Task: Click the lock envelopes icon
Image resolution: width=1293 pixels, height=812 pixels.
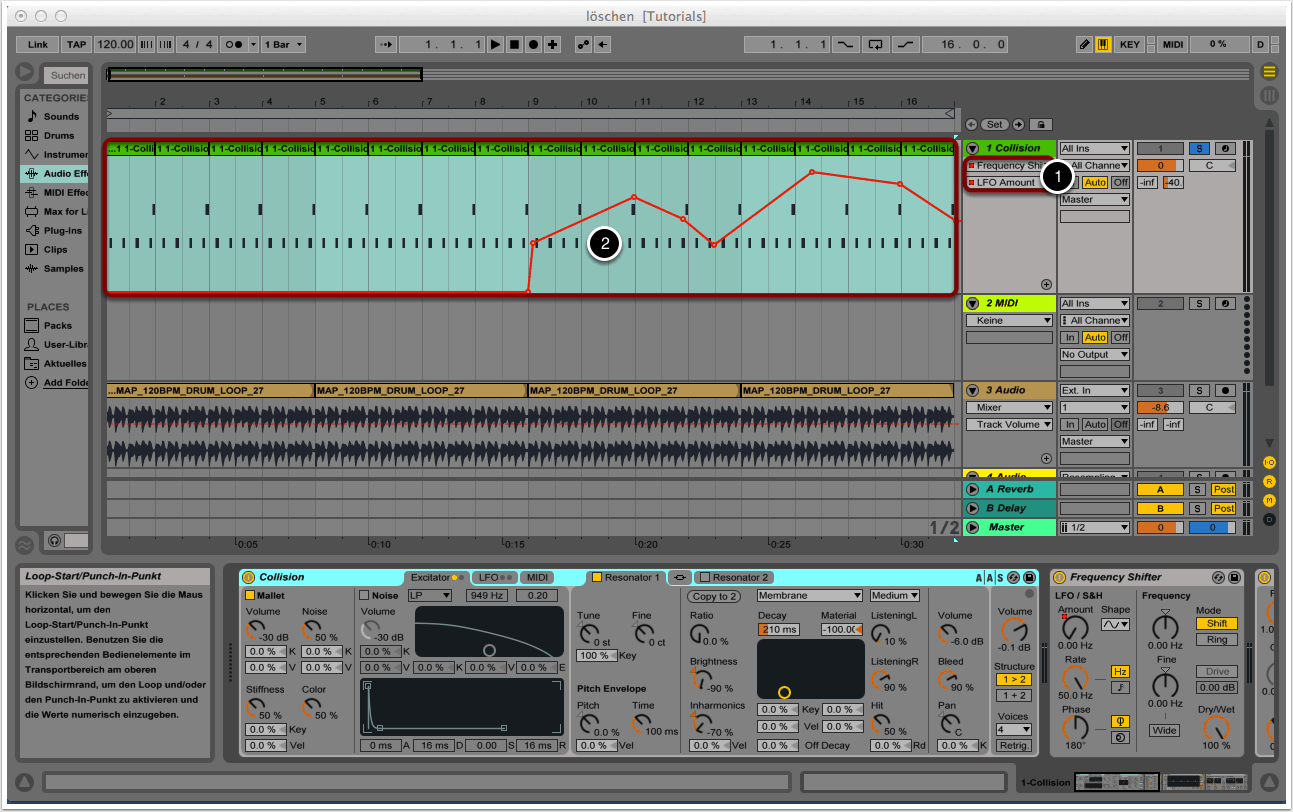Action: point(1041,125)
